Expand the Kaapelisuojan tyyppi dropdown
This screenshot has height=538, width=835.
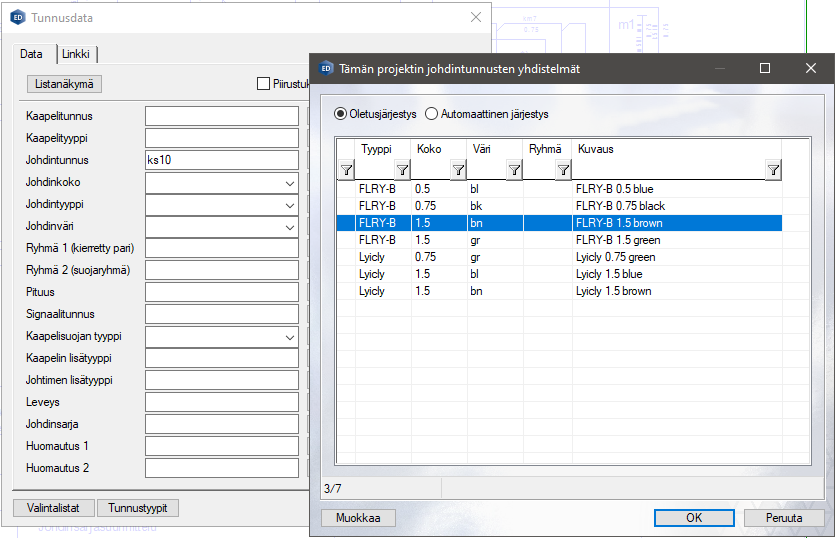pos(289,337)
